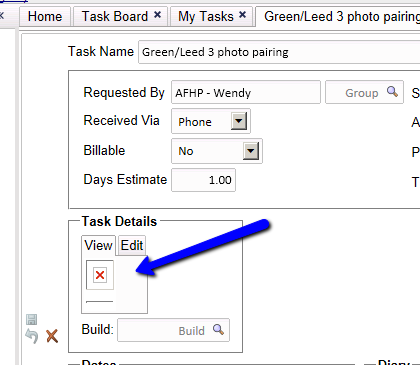Click the magnifier icon in Build field

[x=218, y=329]
